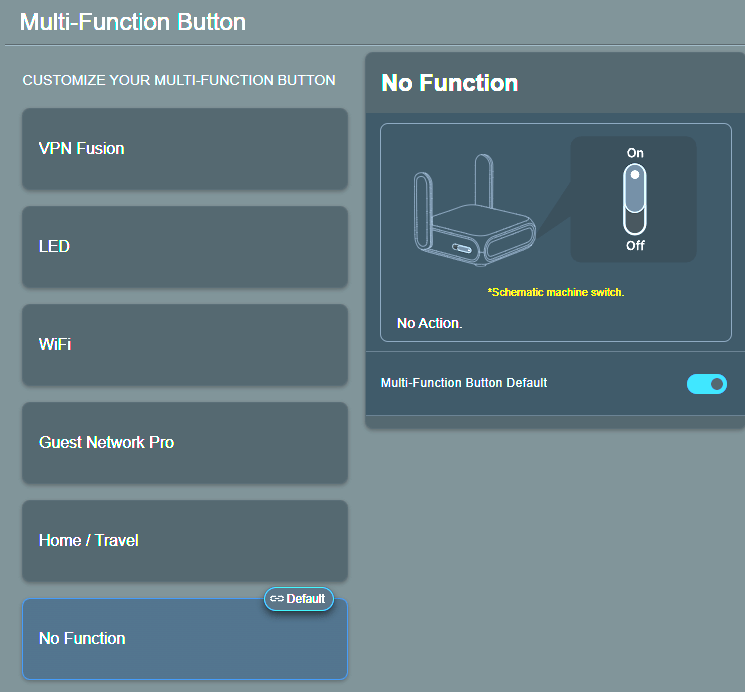Choose the LED function card
This screenshot has height=692, width=745.
[x=185, y=246]
